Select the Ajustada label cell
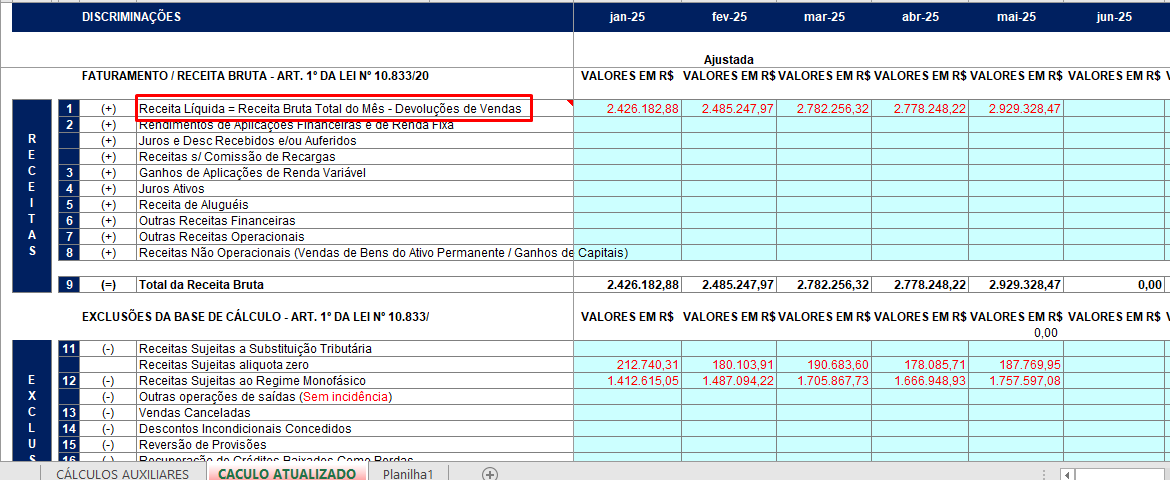Screen dimensions: 1170x480 (x=728, y=60)
